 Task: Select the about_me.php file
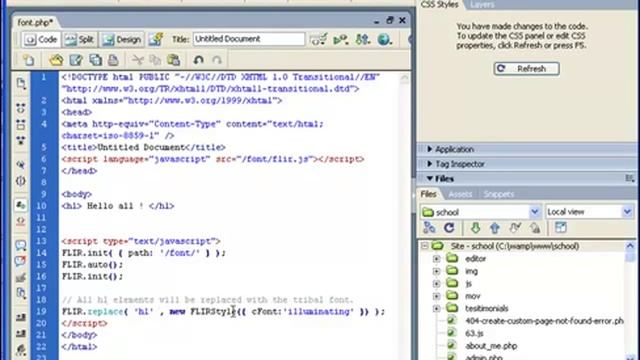click(491, 346)
